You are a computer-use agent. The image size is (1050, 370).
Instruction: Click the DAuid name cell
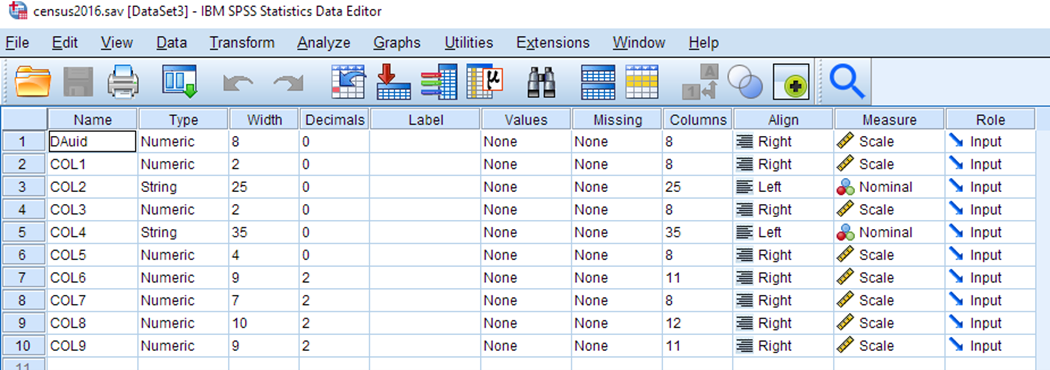tap(92, 141)
